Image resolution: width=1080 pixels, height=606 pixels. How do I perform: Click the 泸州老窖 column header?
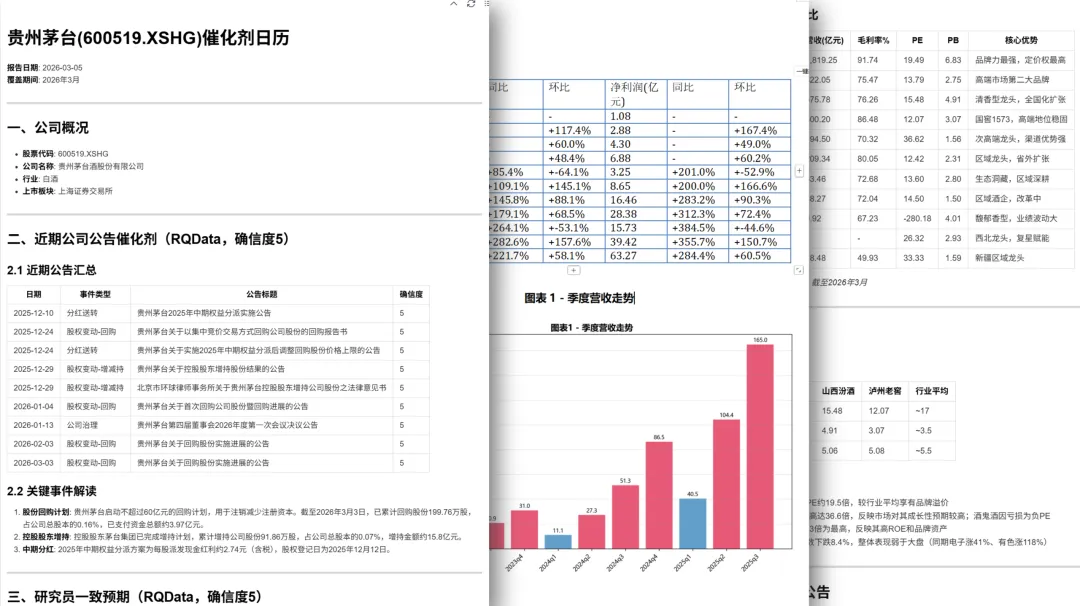coord(884,391)
